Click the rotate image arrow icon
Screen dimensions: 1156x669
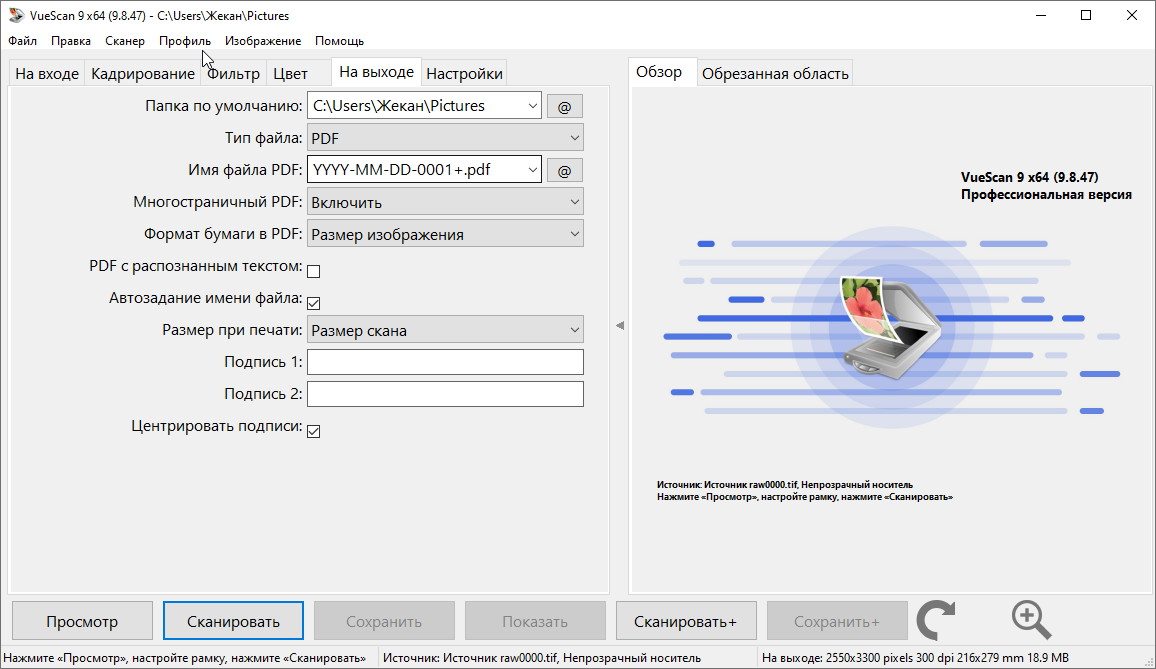[936, 620]
